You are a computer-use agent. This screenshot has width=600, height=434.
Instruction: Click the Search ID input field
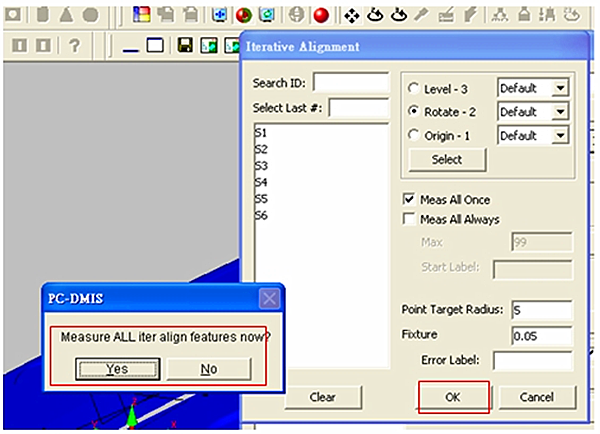pos(351,82)
